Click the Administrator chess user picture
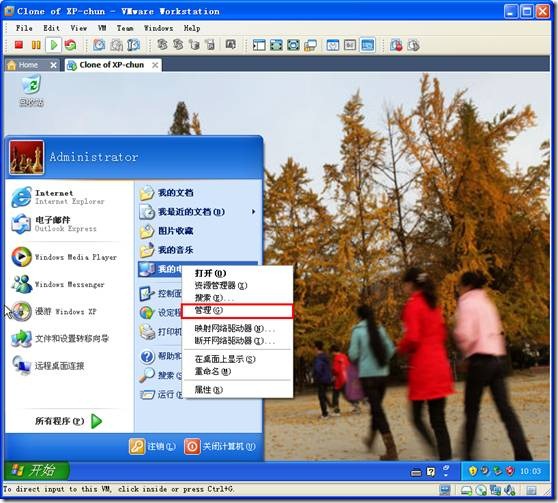This screenshot has width=558, height=503. click(x=27, y=157)
